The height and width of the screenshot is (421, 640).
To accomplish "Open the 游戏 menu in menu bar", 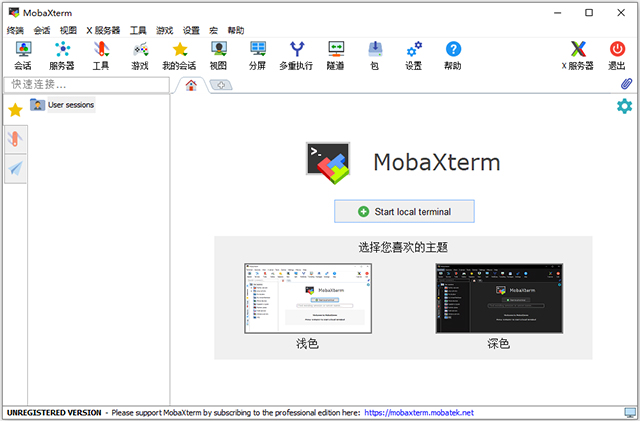I will coord(164,30).
